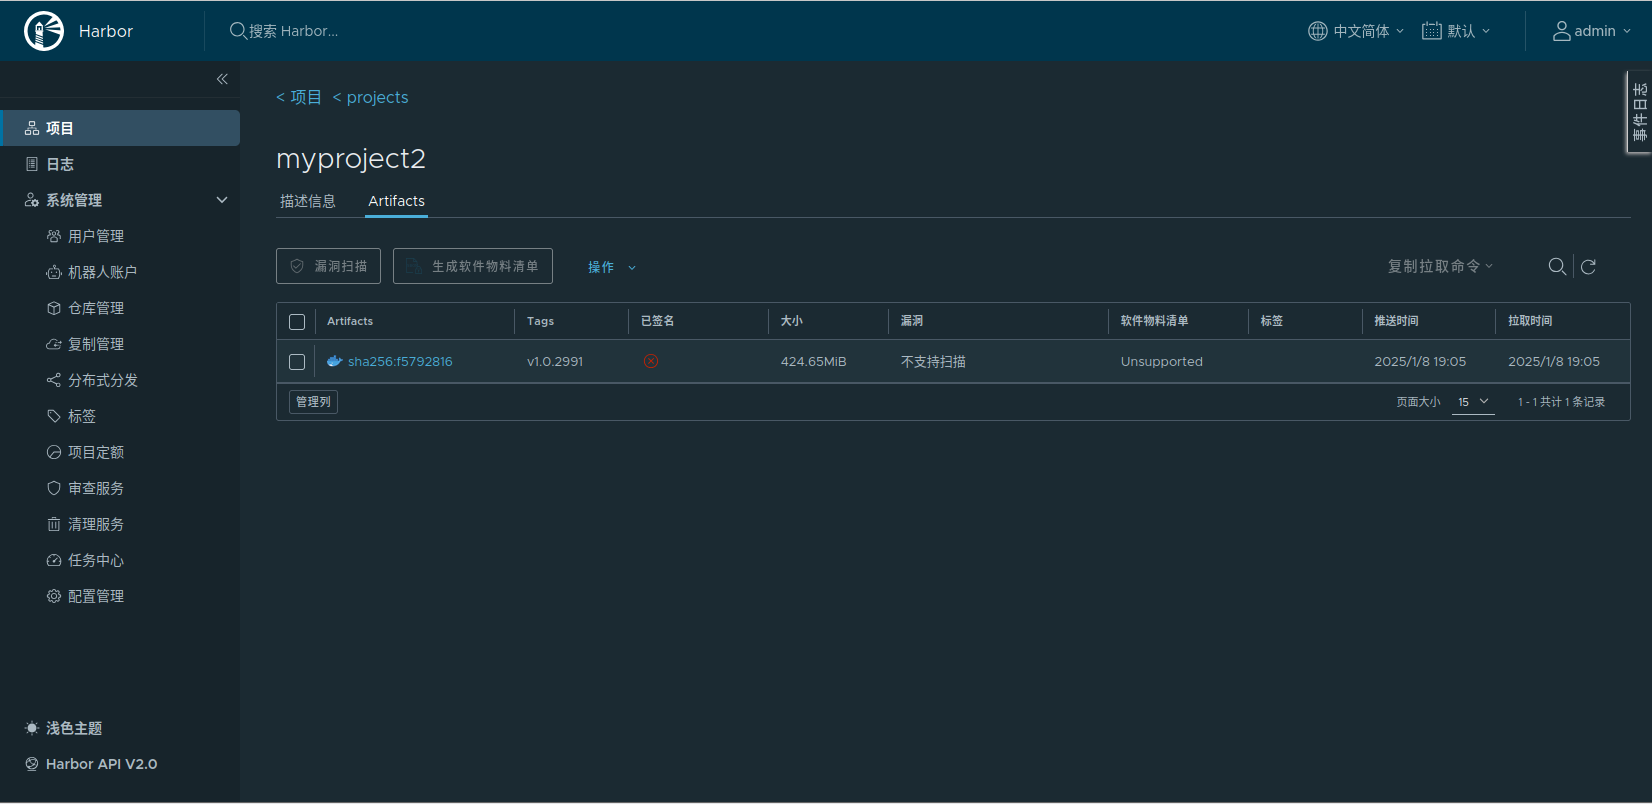Navigate back to projects breadcrumb
The width and height of the screenshot is (1652, 804).
click(x=370, y=97)
